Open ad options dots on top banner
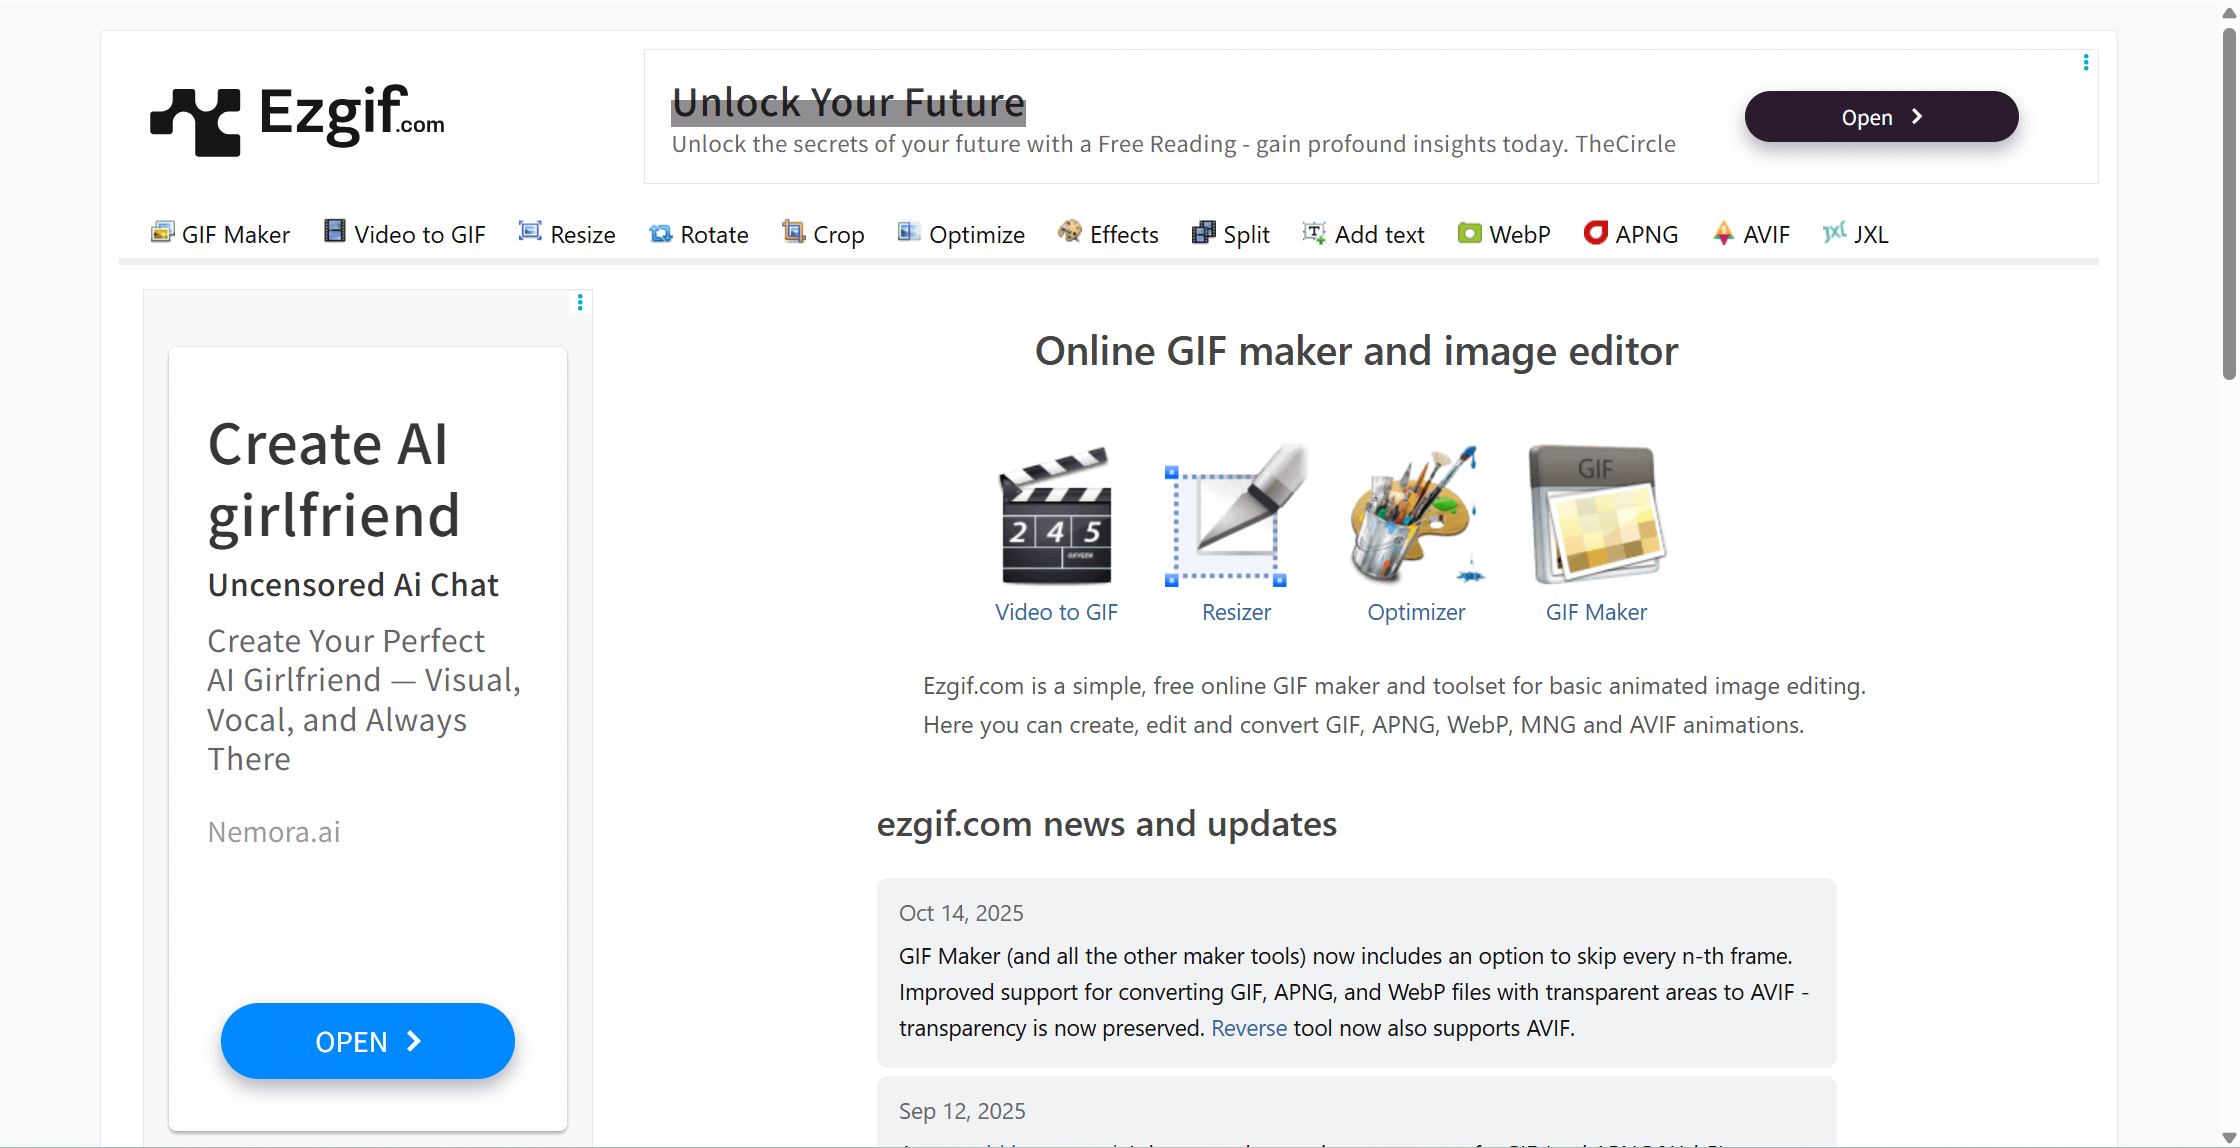Viewport: 2240px width, 1148px height. coord(2086,63)
